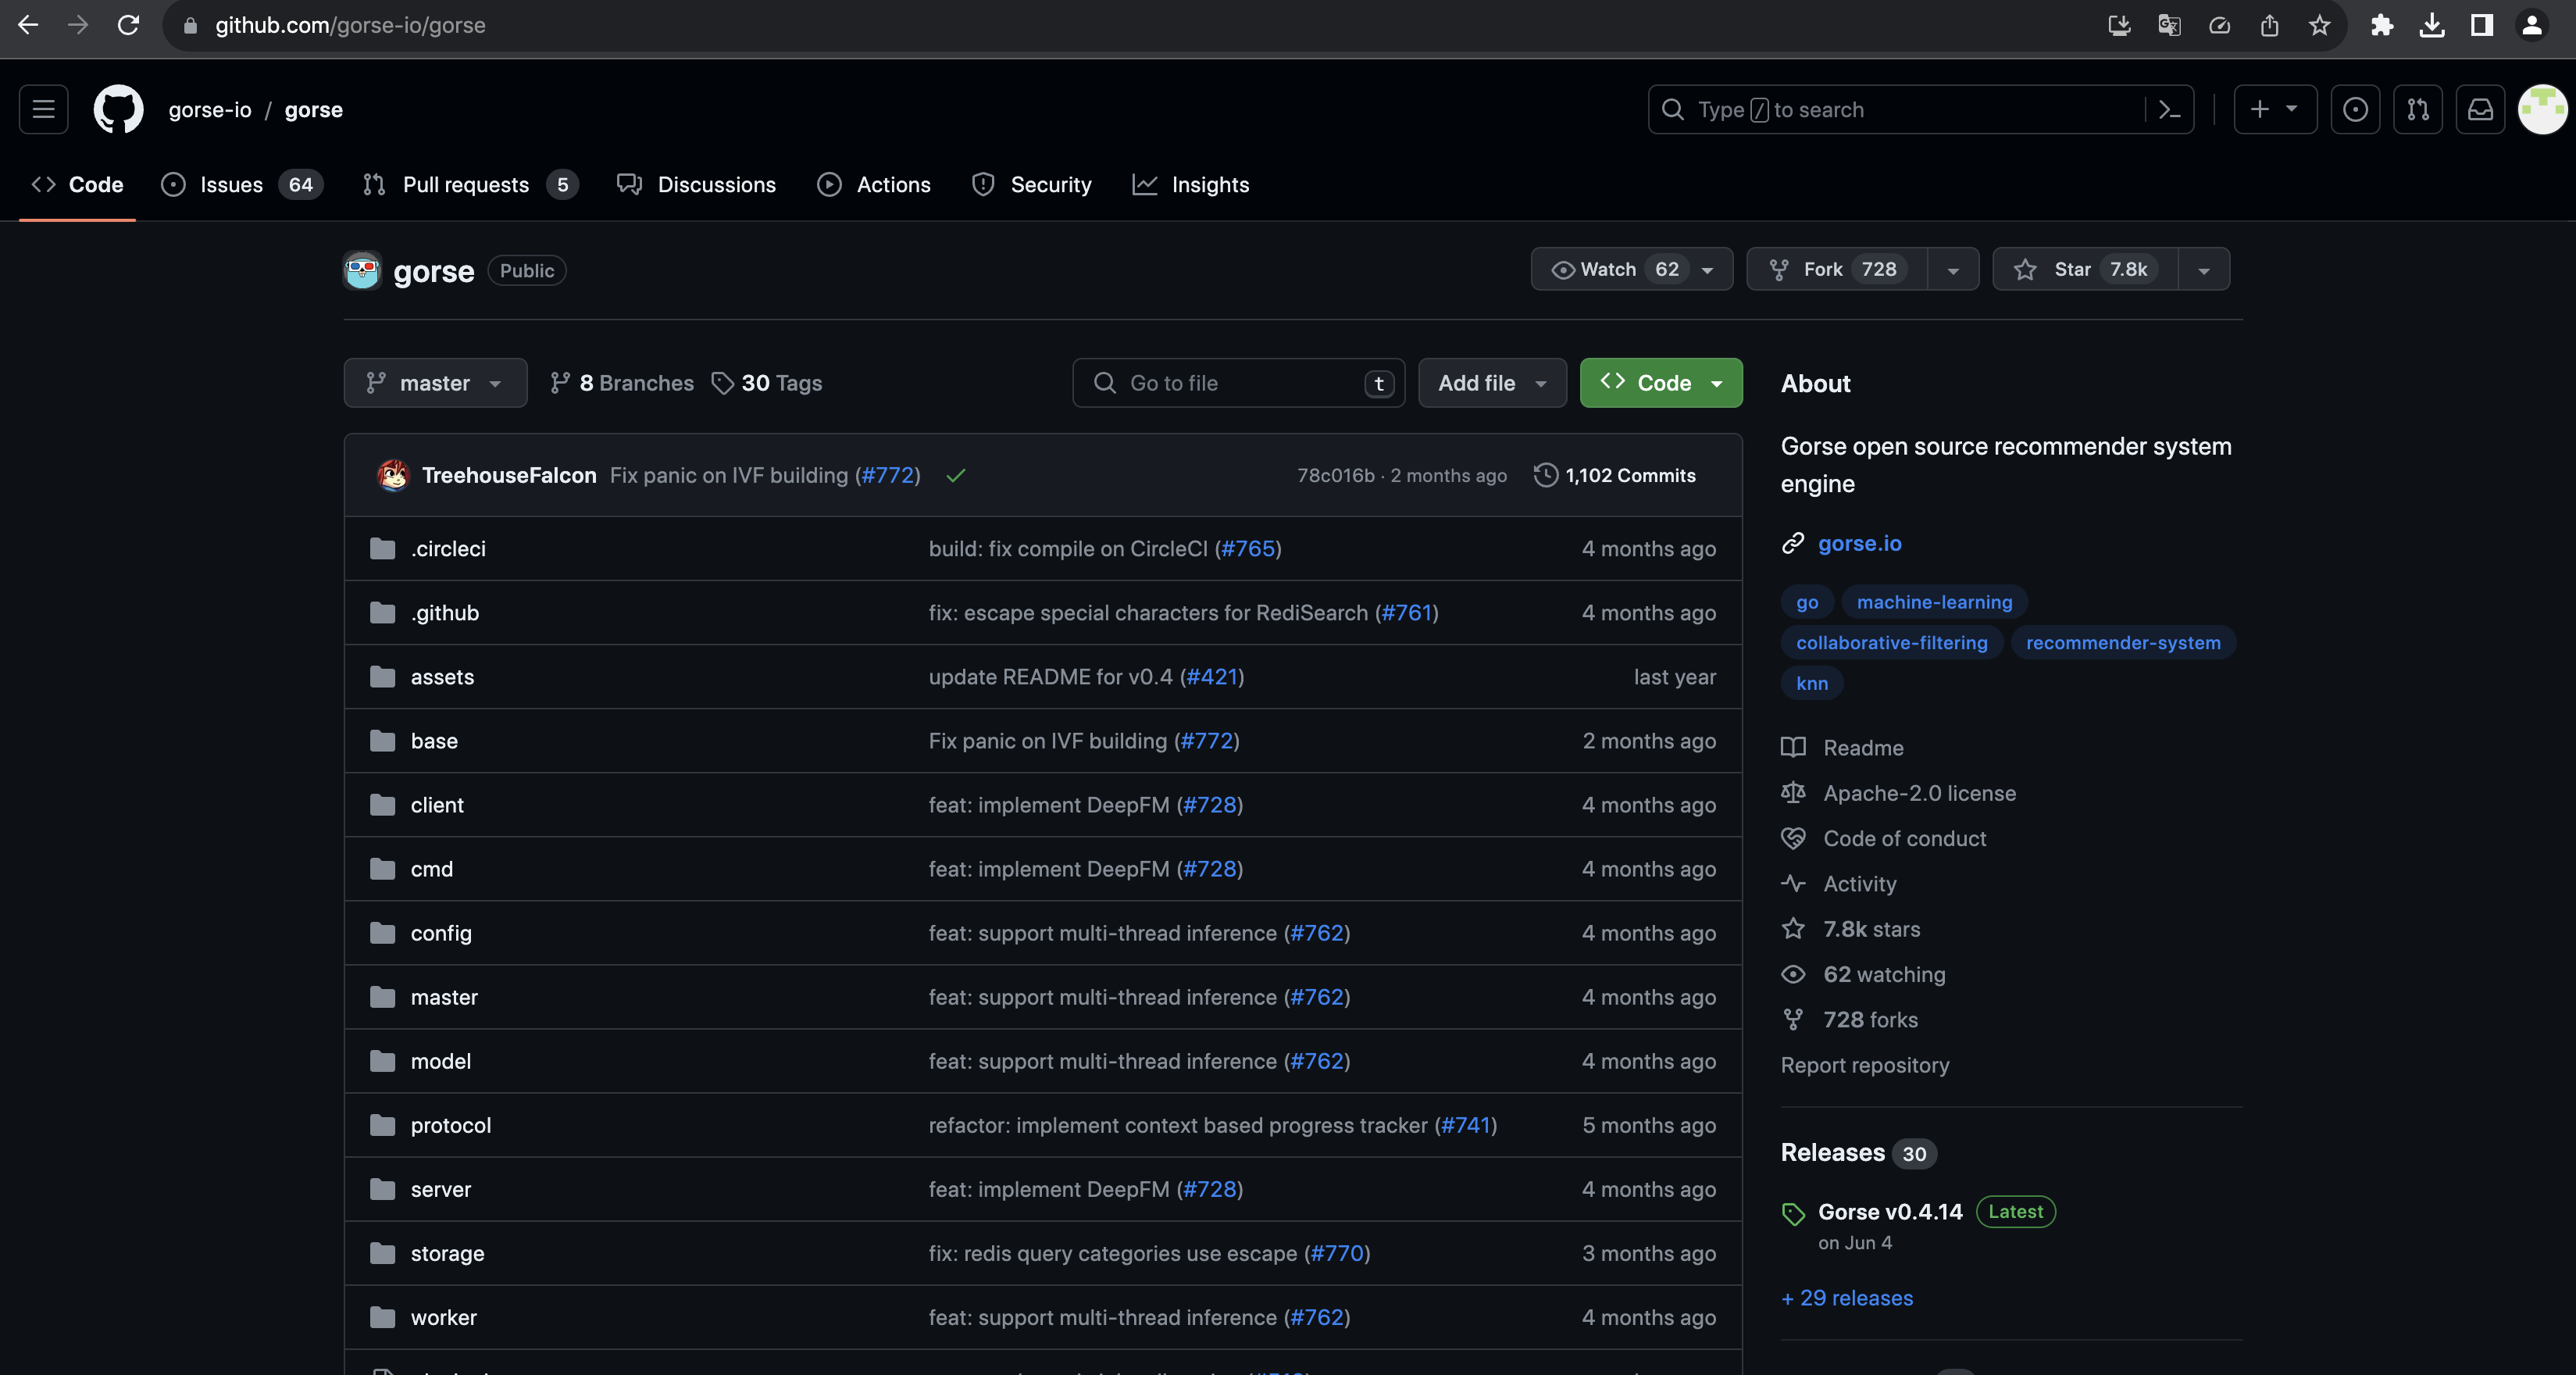2576x1375 pixels.
Task: Click the gorse repository avatar image
Action: [362, 270]
